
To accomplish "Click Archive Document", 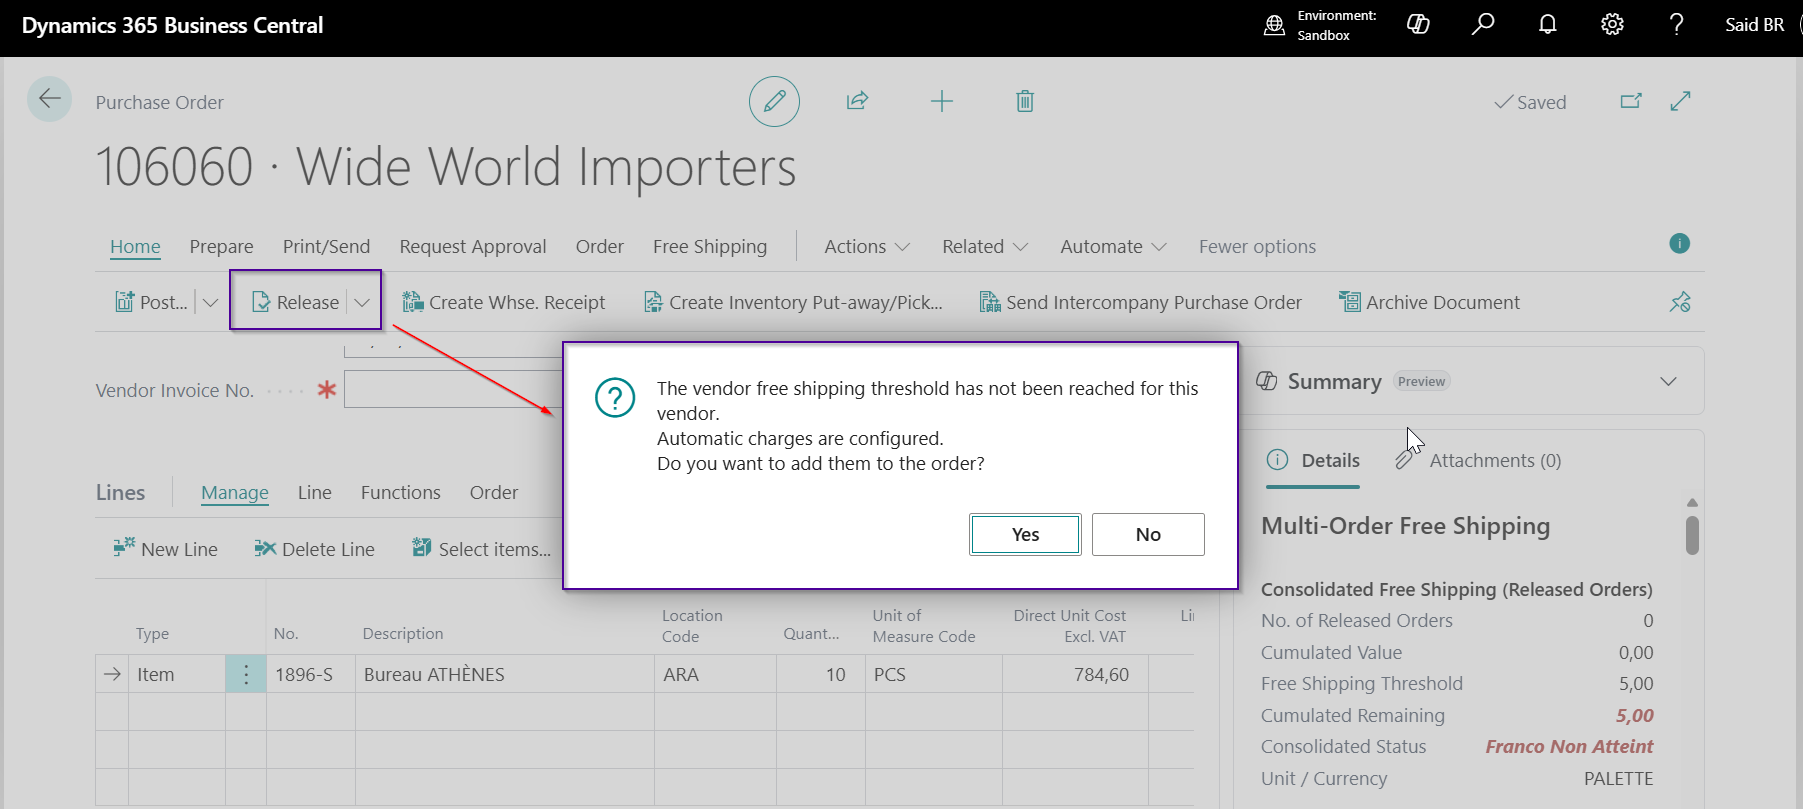I will click(1429, 302).
